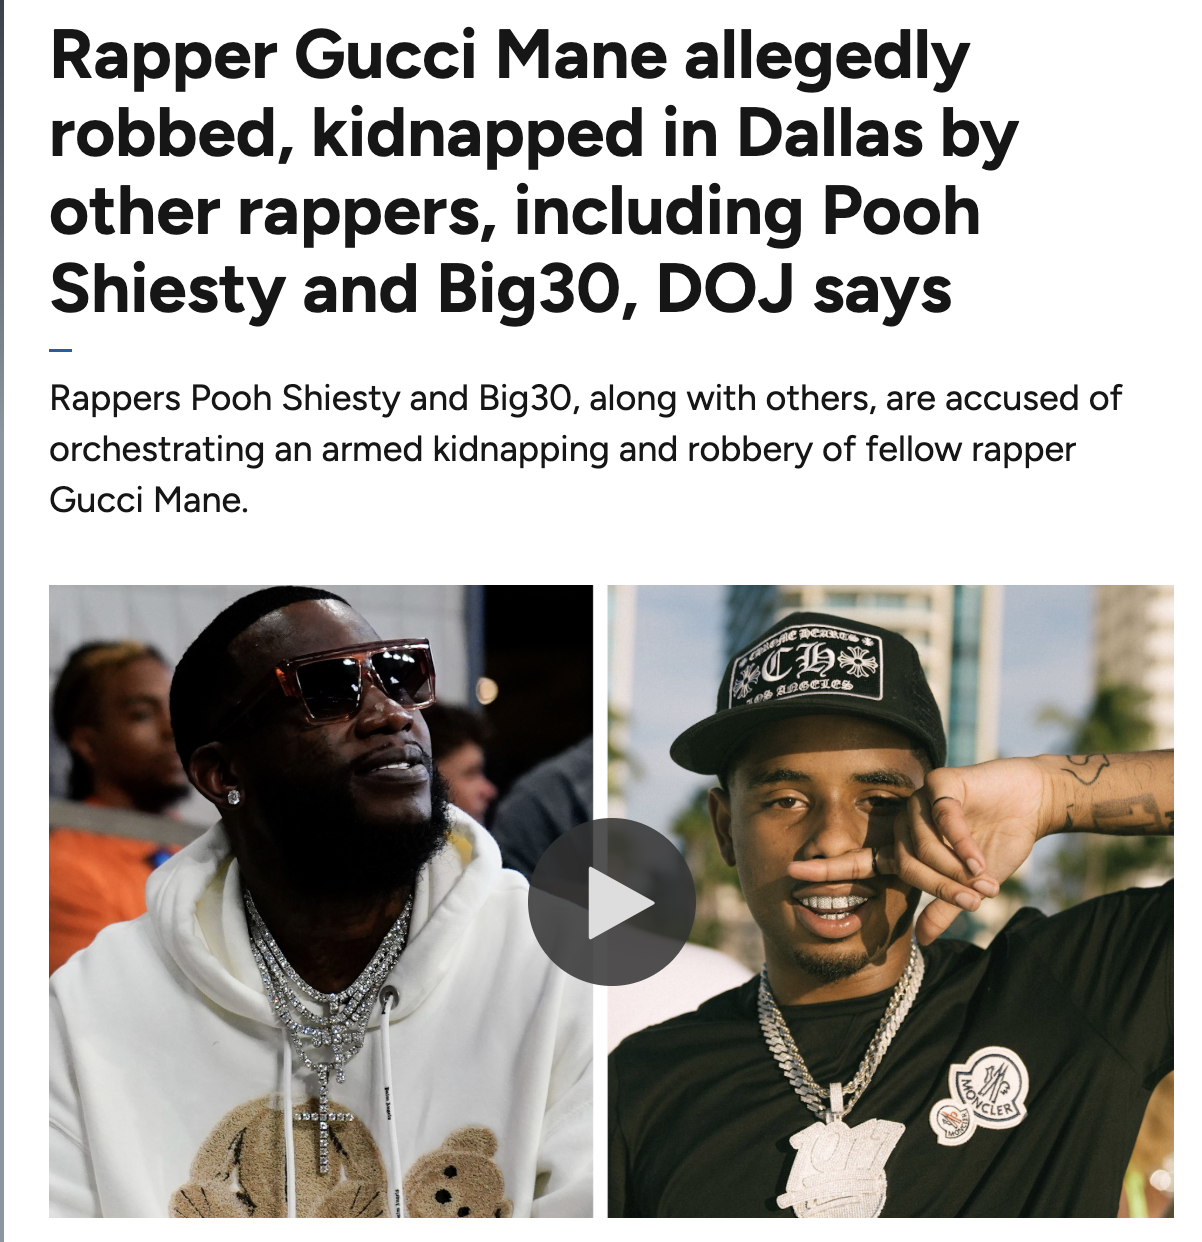Open the left photo of man in white hoodie
Image resolution: width=1202 pixels, height=1242 pixels.
tap(321, 901)
